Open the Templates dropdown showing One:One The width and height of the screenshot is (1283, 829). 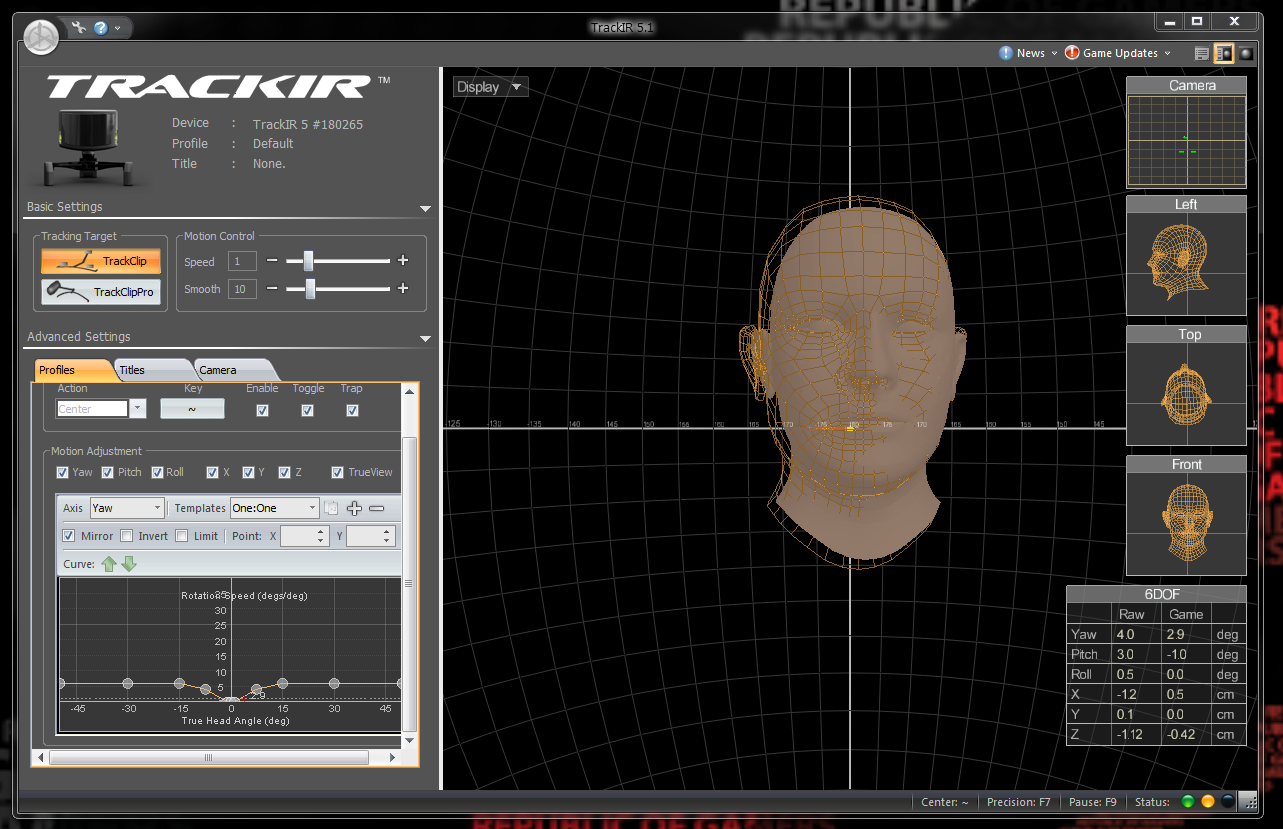click(x=275, y=508)
